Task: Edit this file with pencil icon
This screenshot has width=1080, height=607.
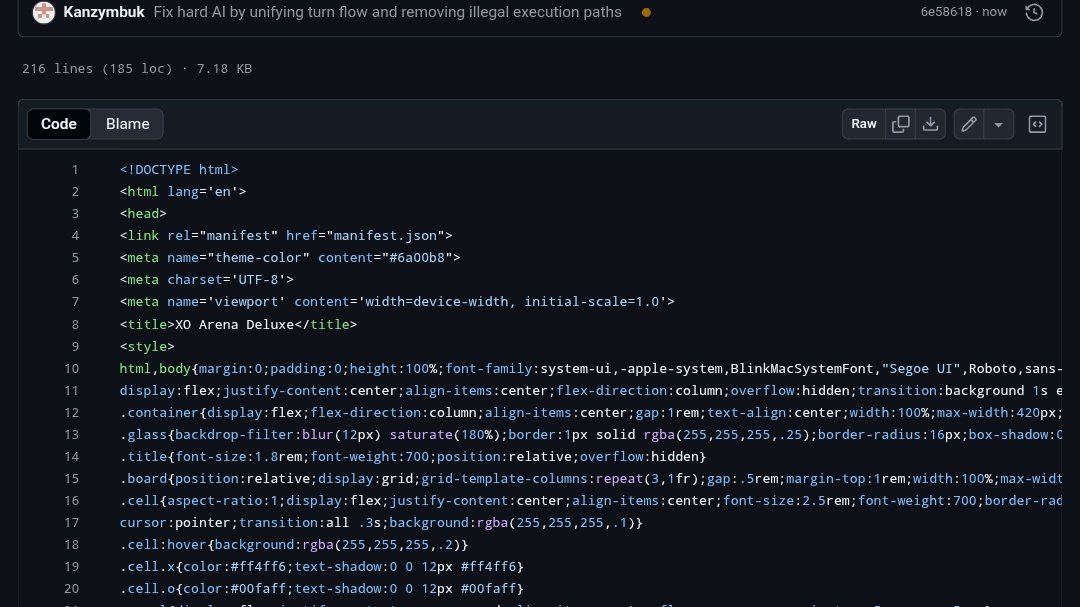Action: [x=969, y=124]
